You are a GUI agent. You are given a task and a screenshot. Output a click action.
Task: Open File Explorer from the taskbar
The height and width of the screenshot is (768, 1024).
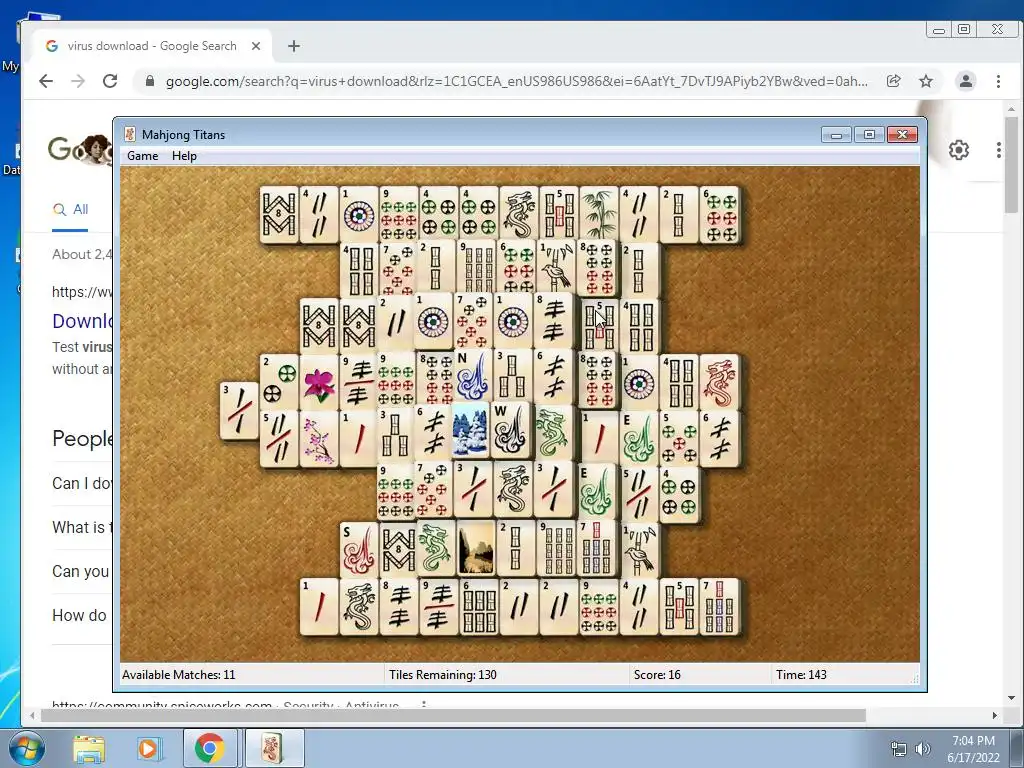click(x=88, y=748)
